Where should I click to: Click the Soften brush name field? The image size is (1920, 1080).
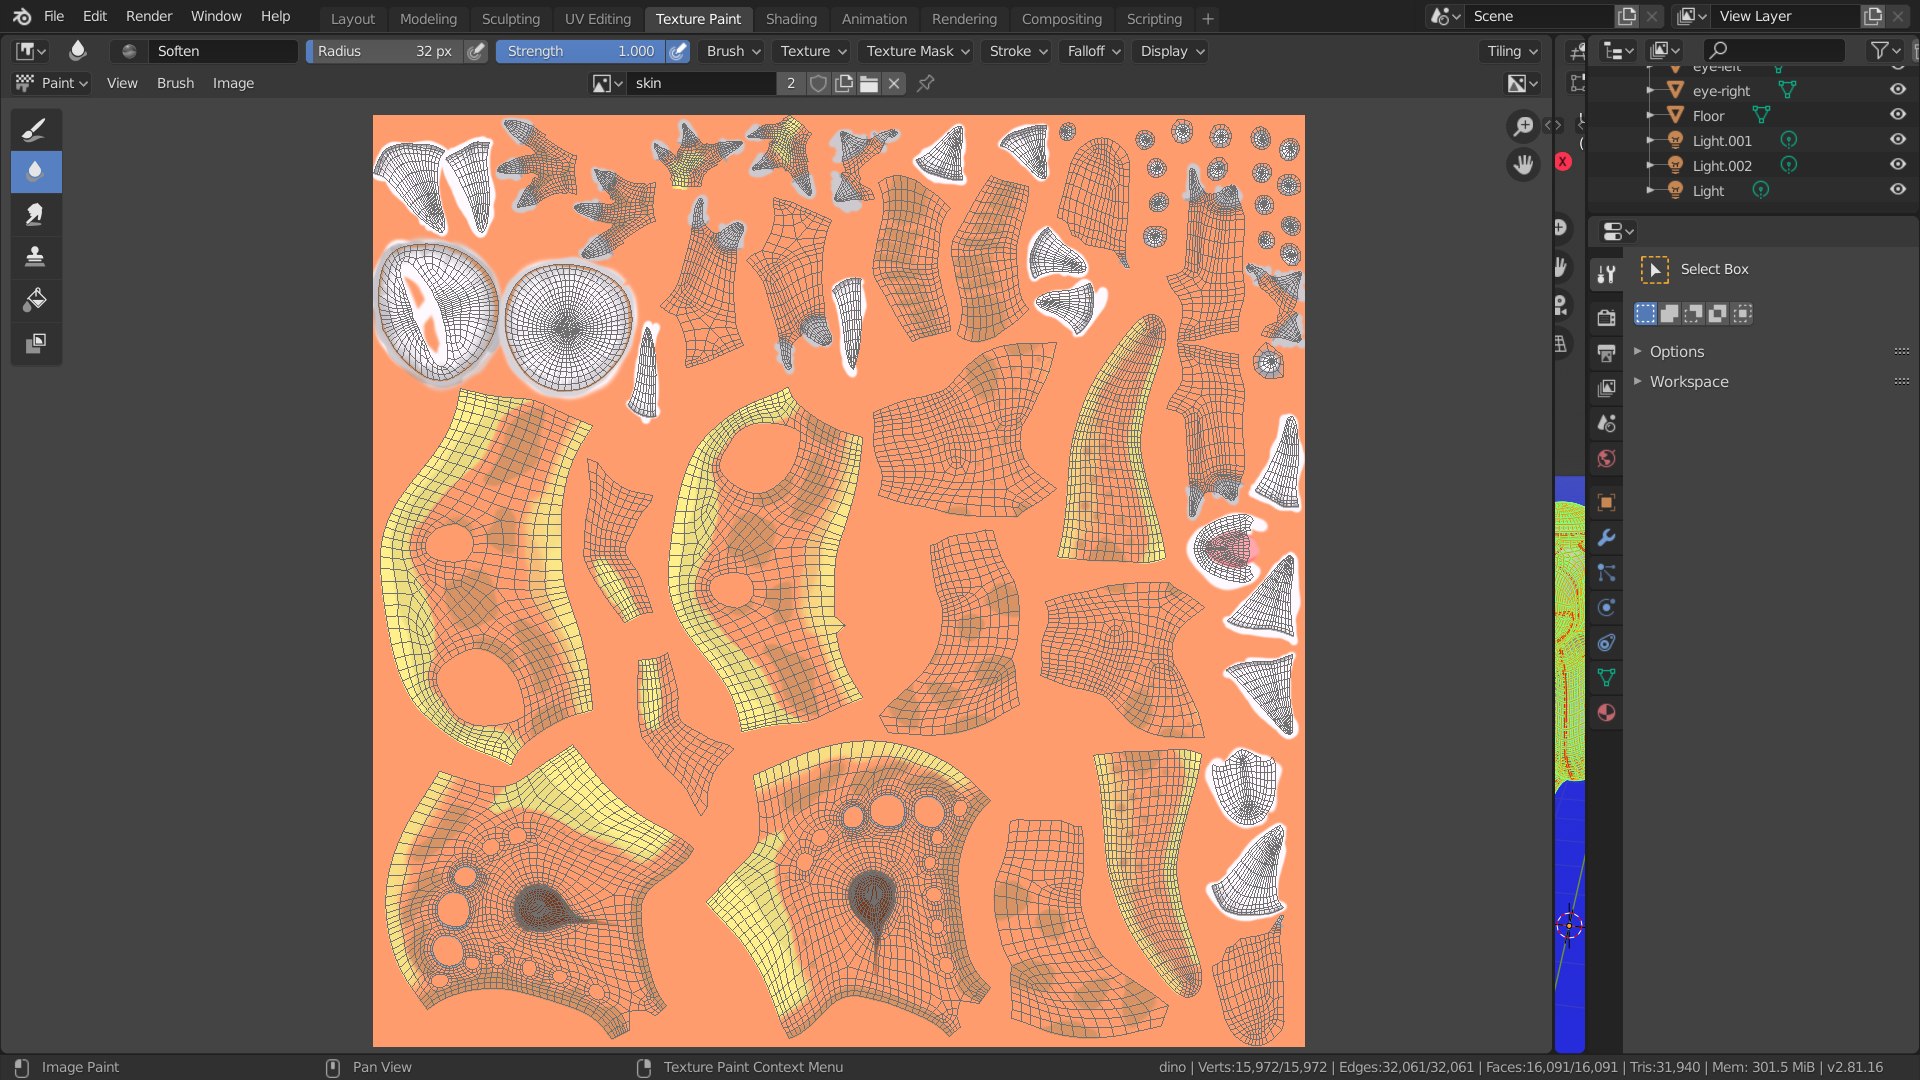[222, 51]
